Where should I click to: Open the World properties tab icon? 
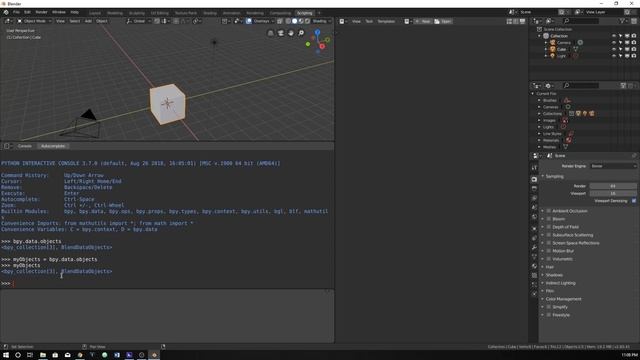534,217
